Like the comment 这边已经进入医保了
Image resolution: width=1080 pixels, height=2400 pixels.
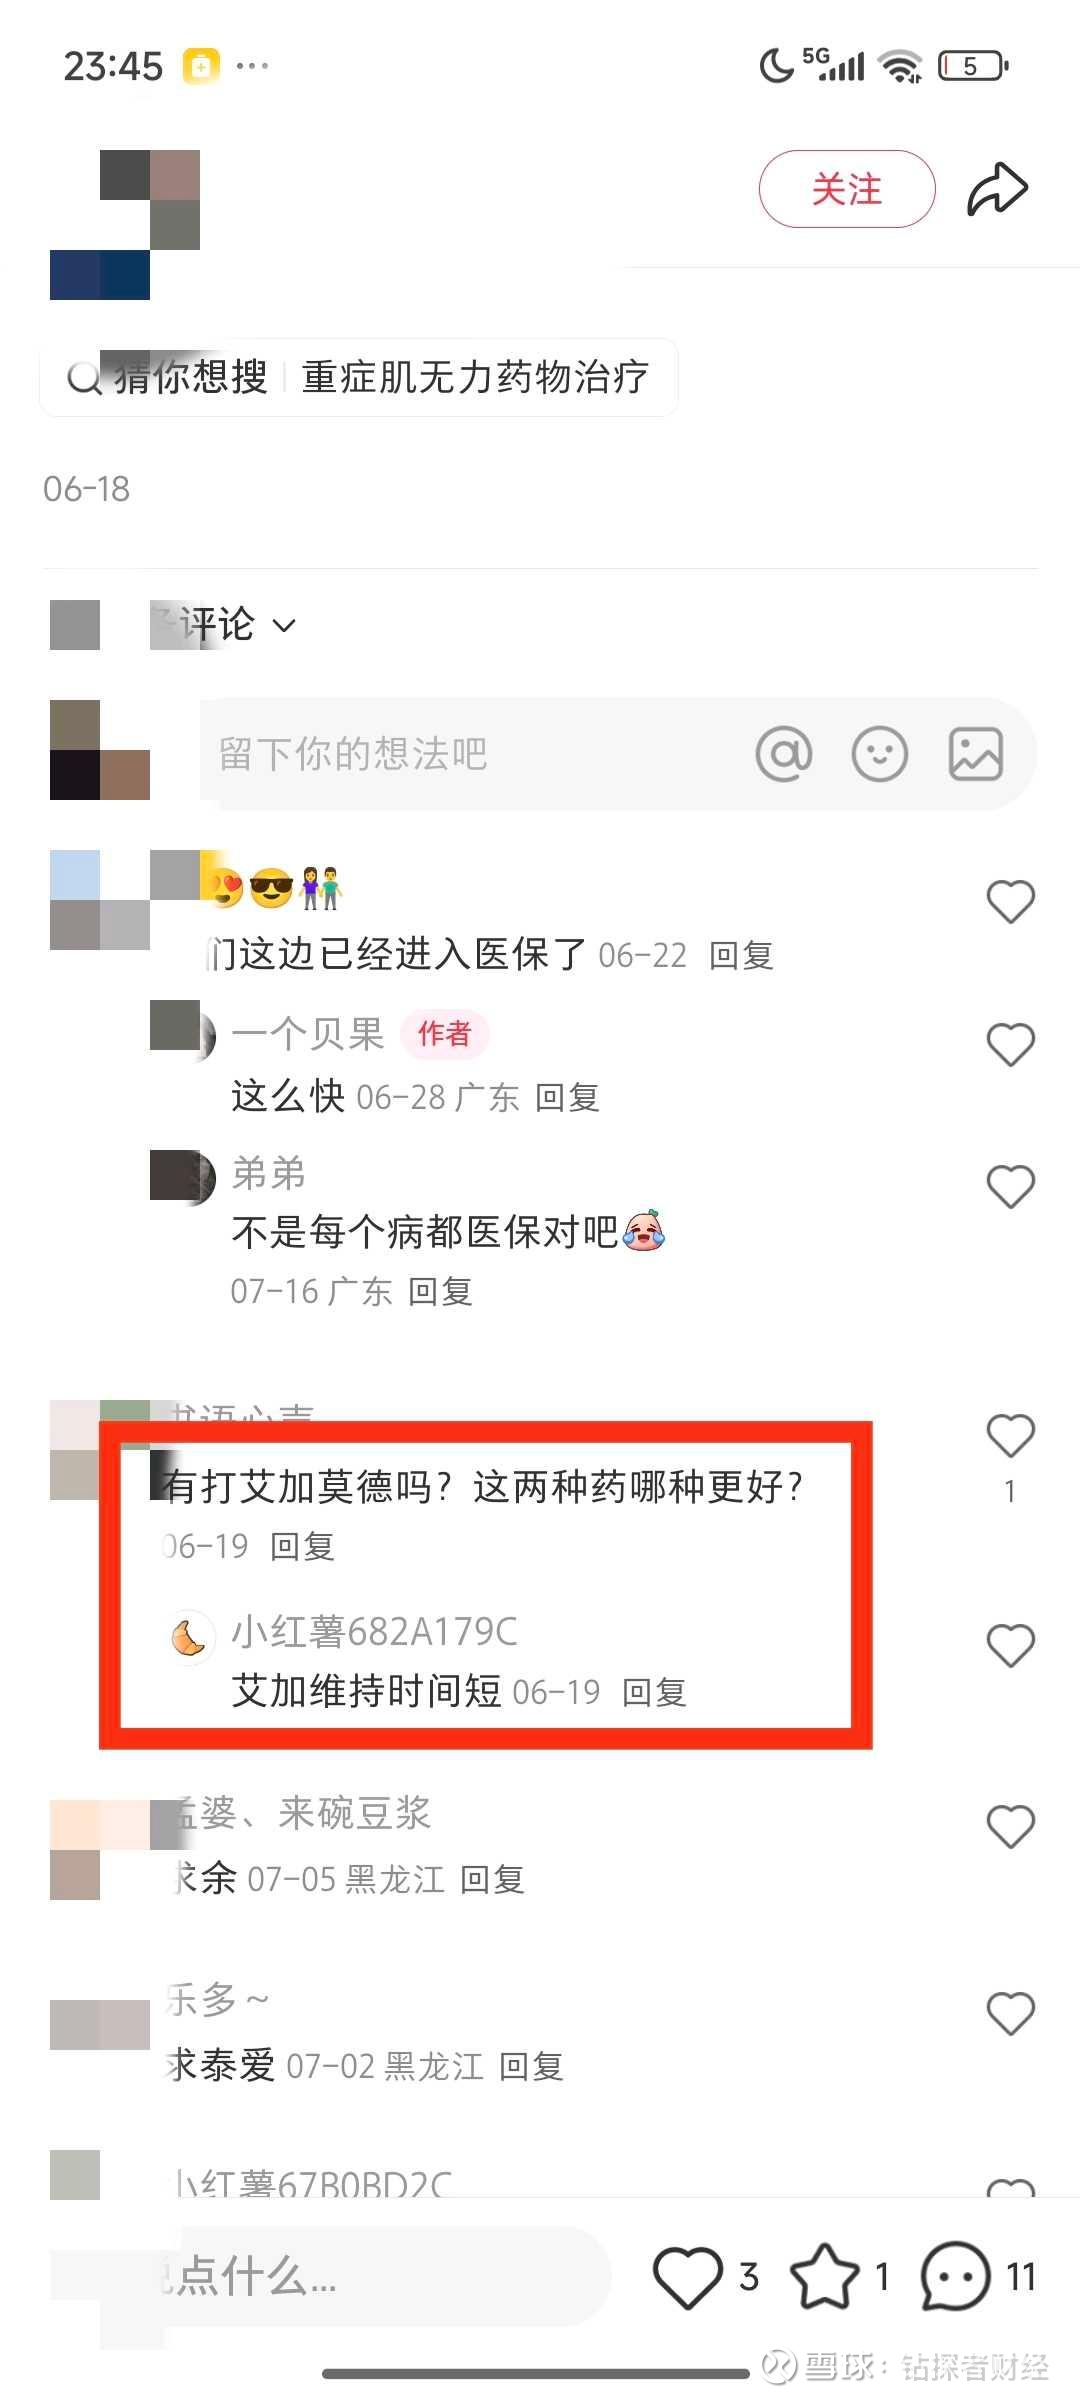tap(1010, 901)
